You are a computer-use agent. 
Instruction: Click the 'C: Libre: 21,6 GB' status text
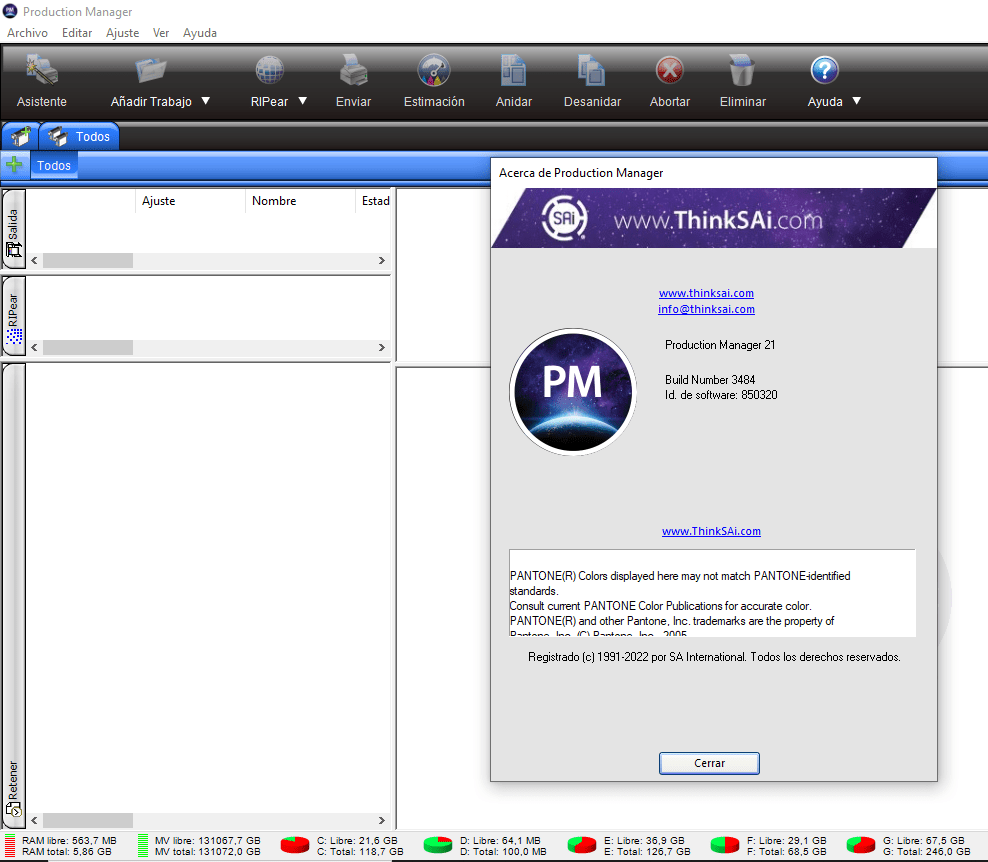click(x=357, y=841)
